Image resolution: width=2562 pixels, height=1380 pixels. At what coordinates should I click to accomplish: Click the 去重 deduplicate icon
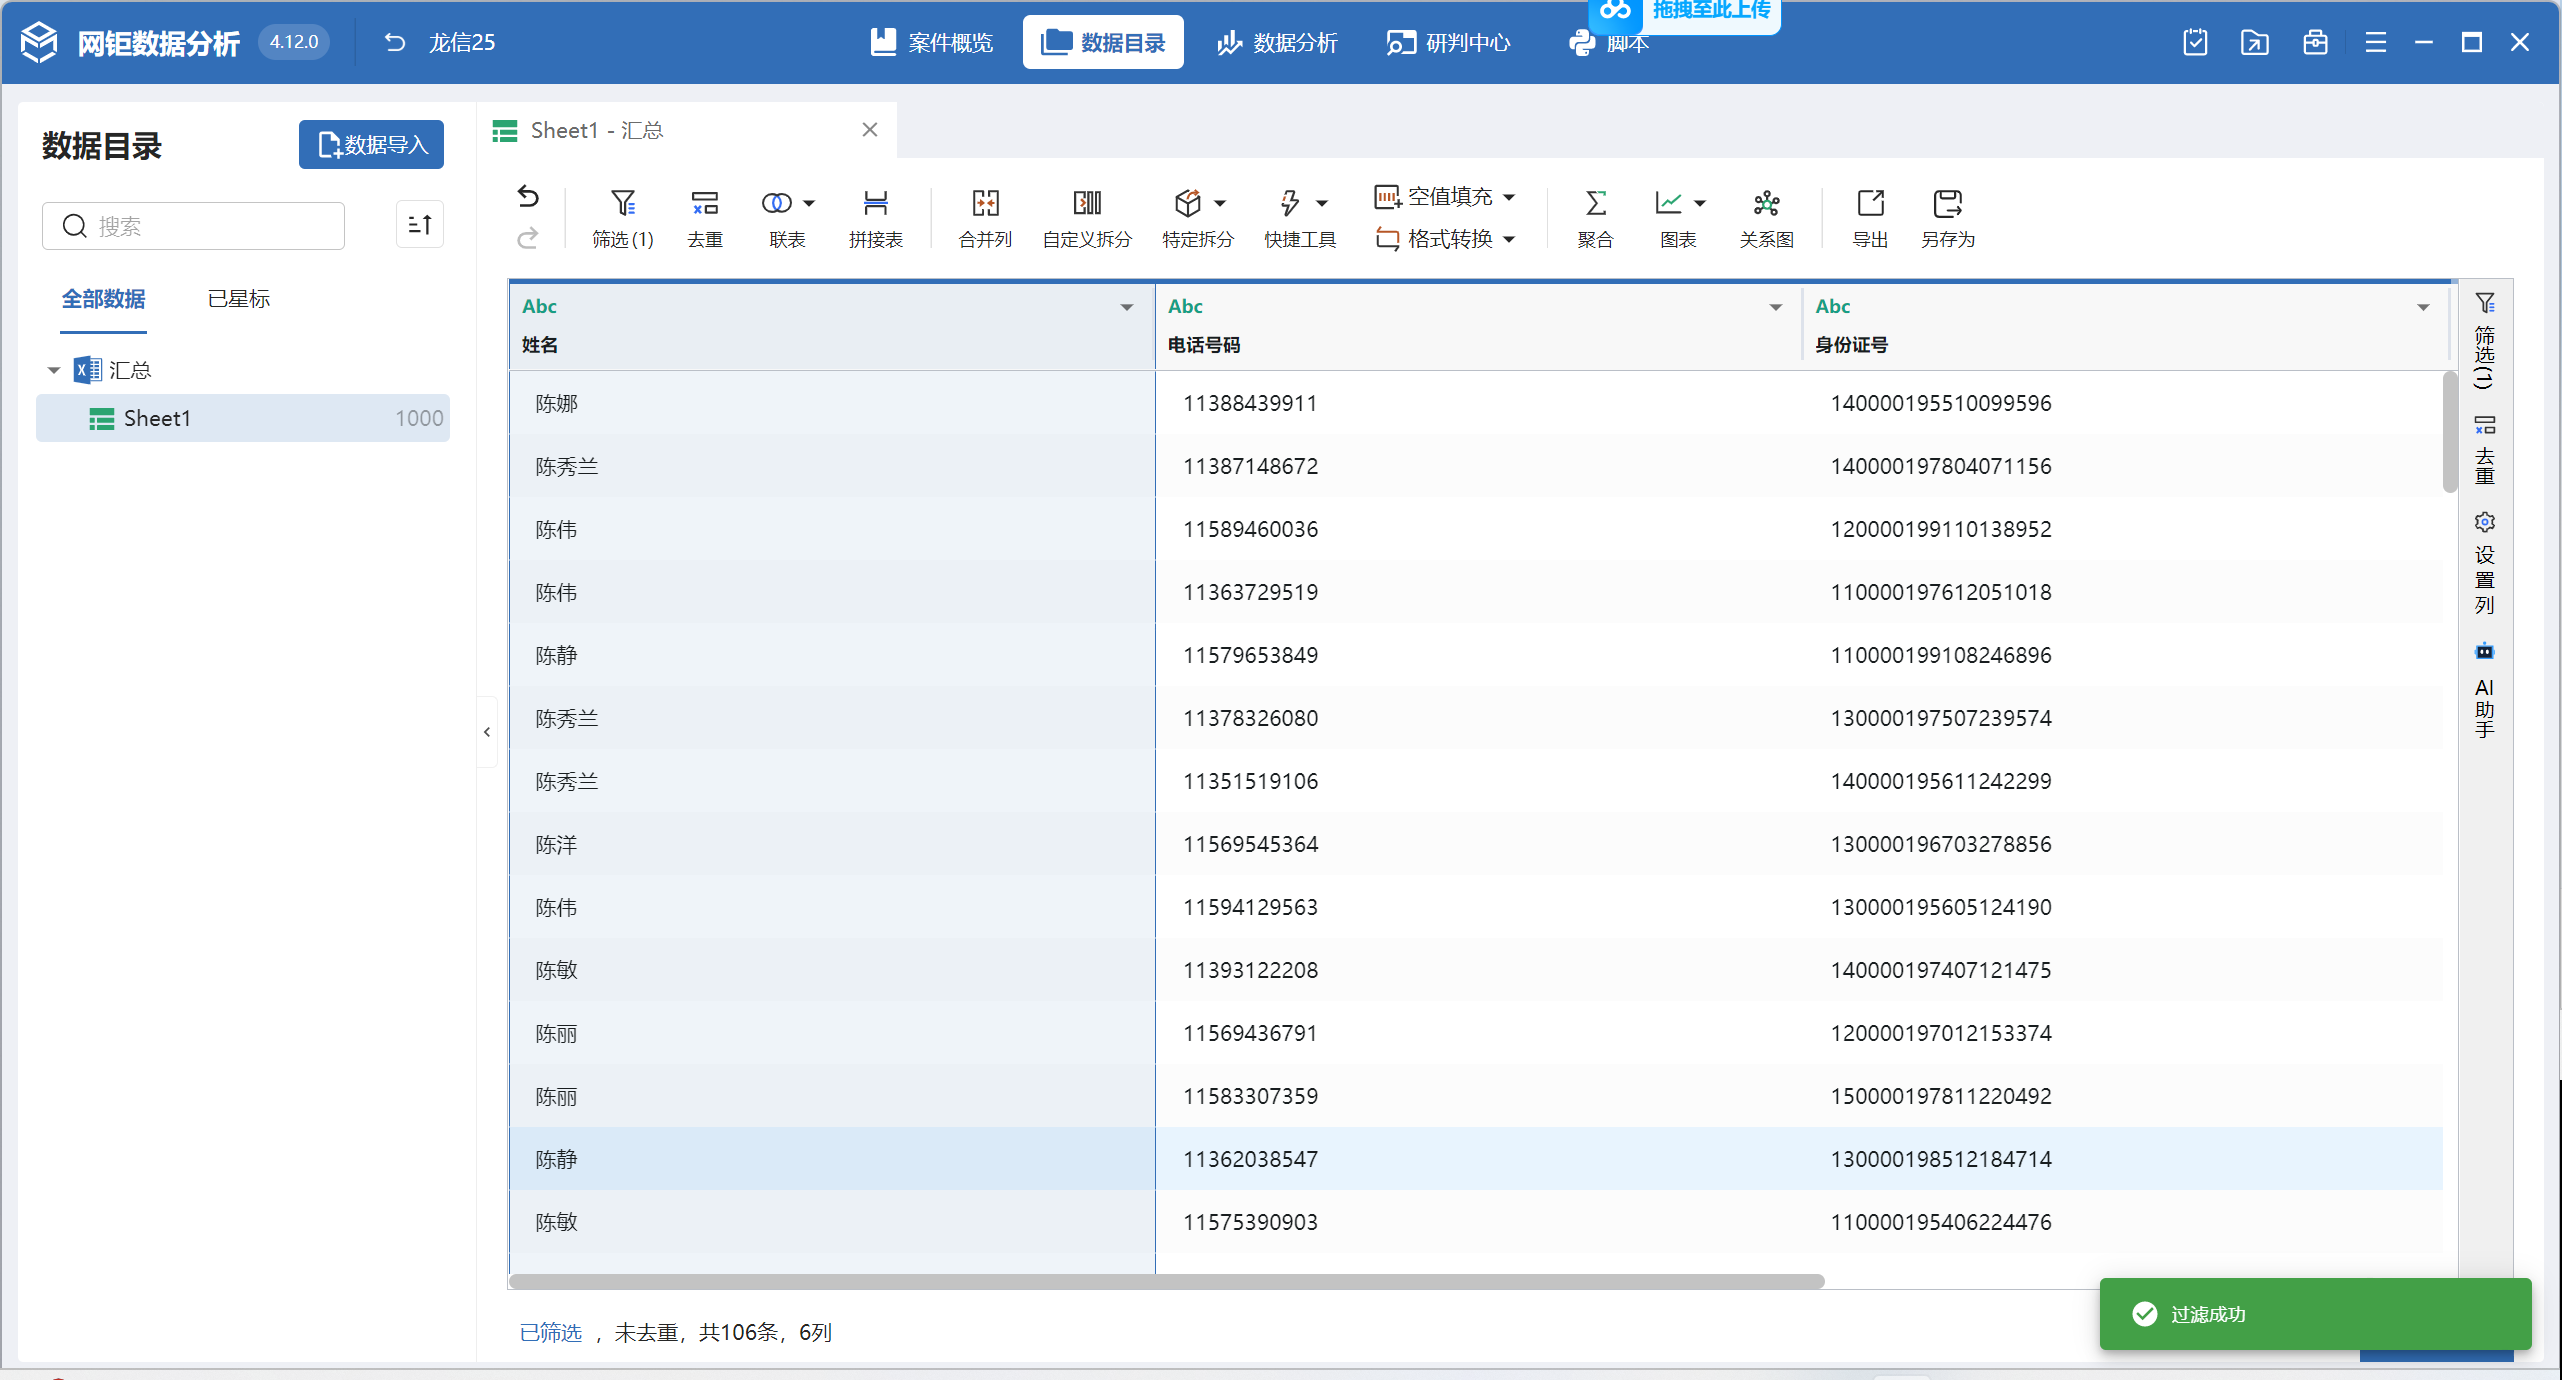(704, 204)
